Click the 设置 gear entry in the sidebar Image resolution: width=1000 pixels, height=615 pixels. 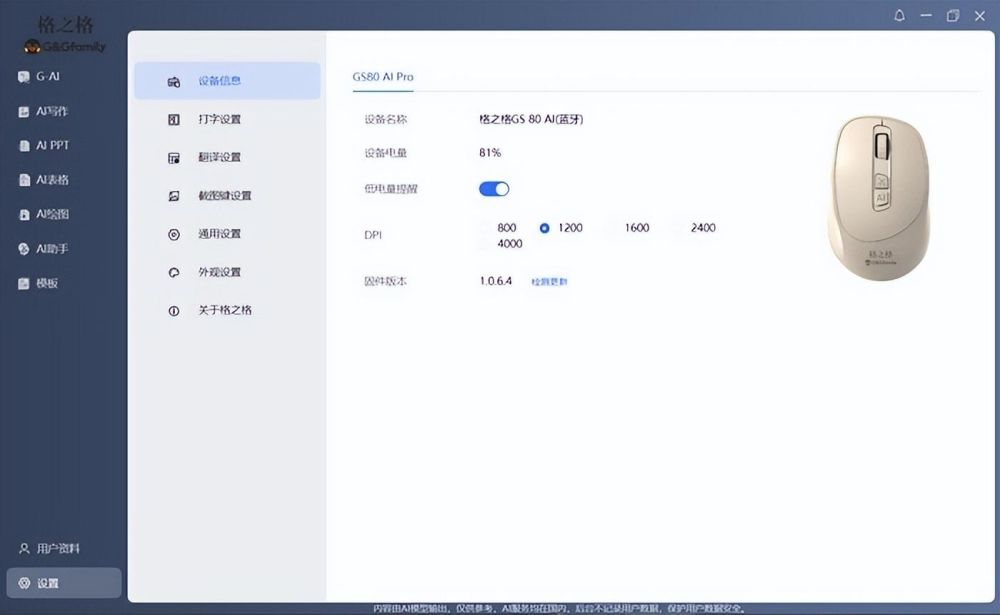click(x=64, y=583)
